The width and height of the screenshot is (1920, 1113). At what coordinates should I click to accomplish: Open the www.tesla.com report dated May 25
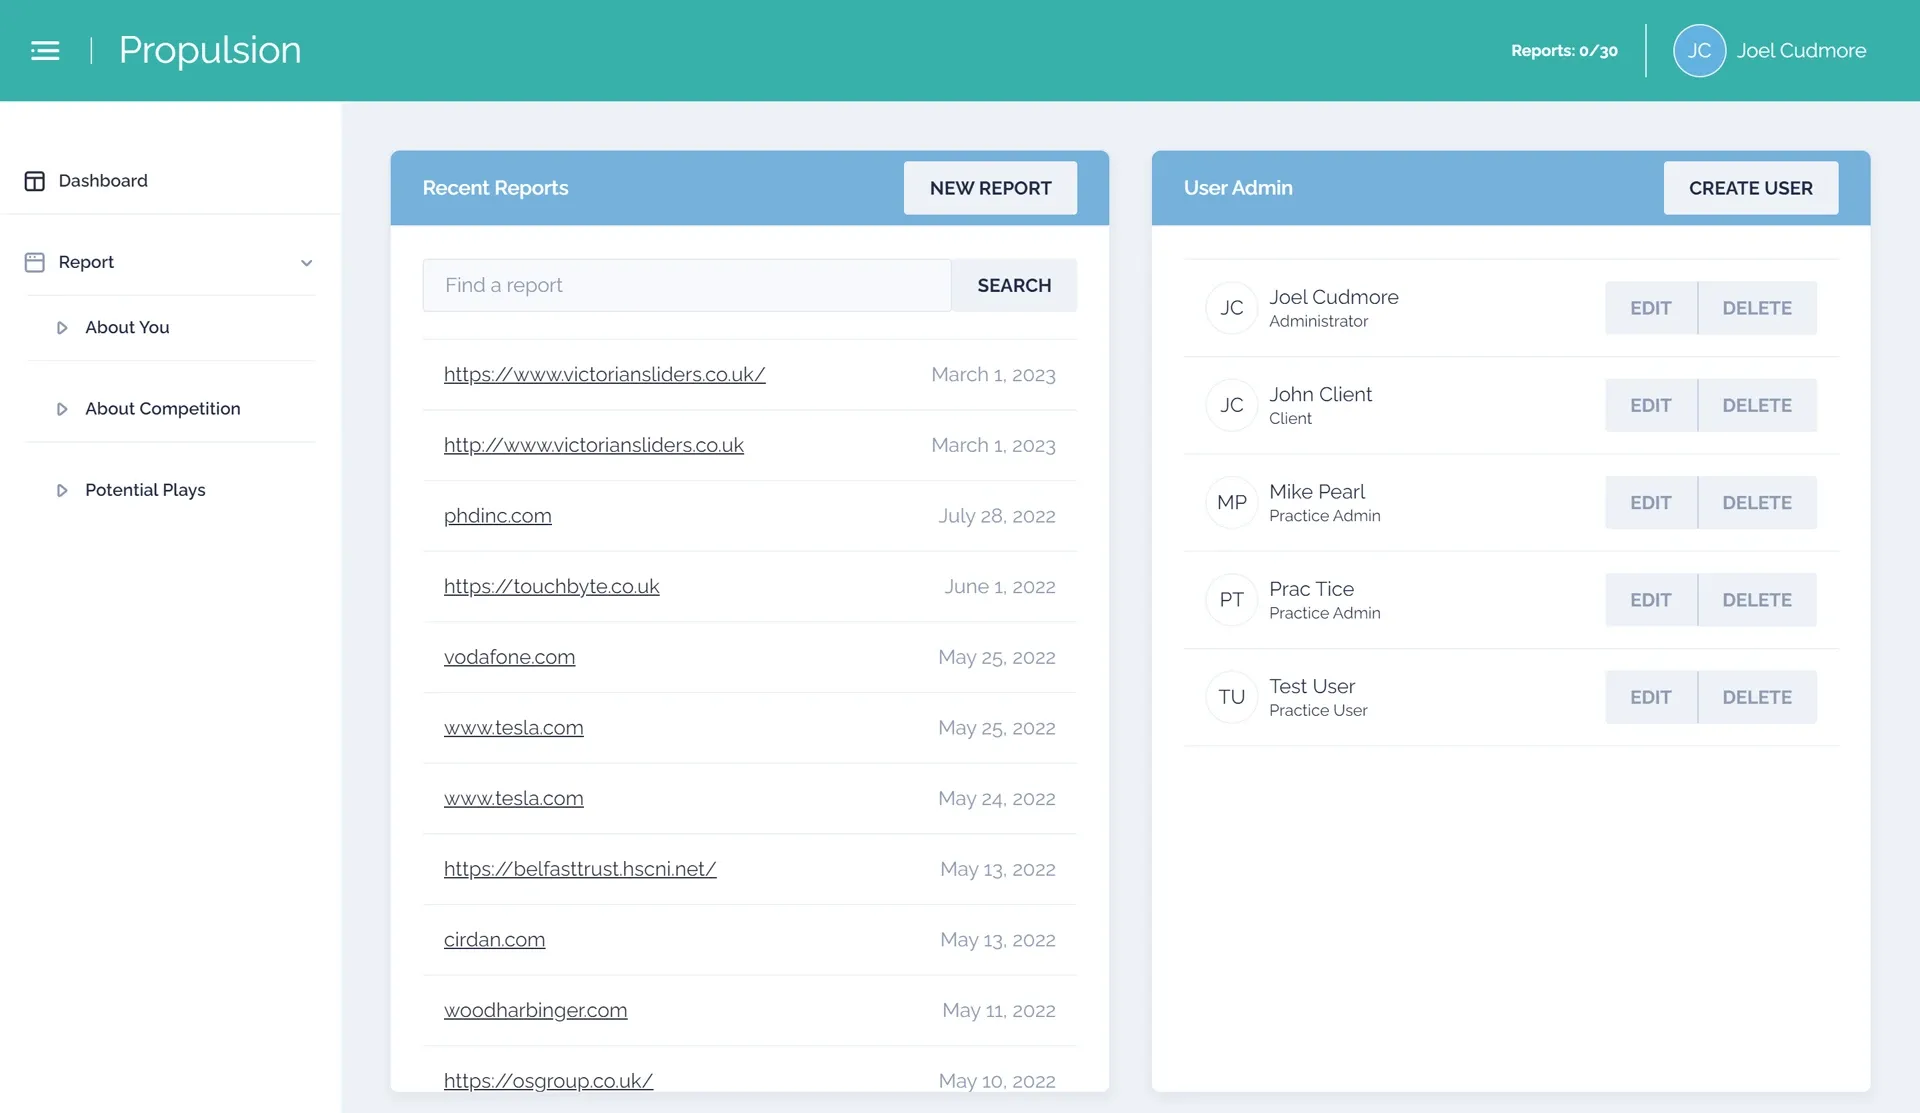513,728
